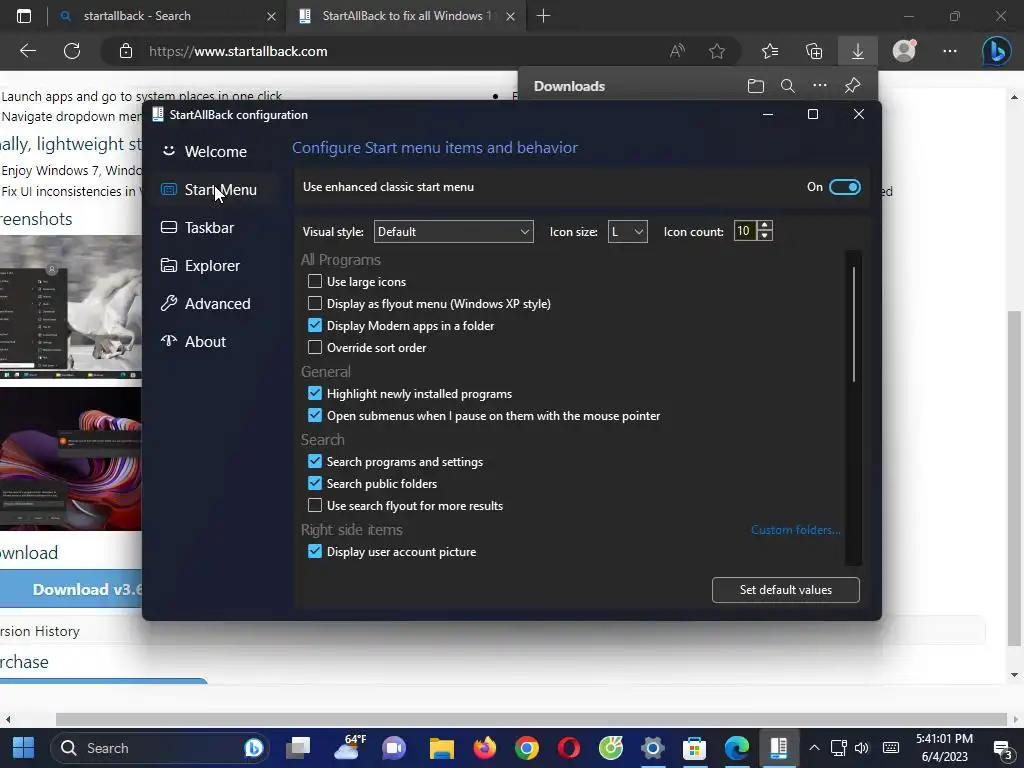
Task: Enable Use large icons checkbox
Action: (x=315, y=281)
